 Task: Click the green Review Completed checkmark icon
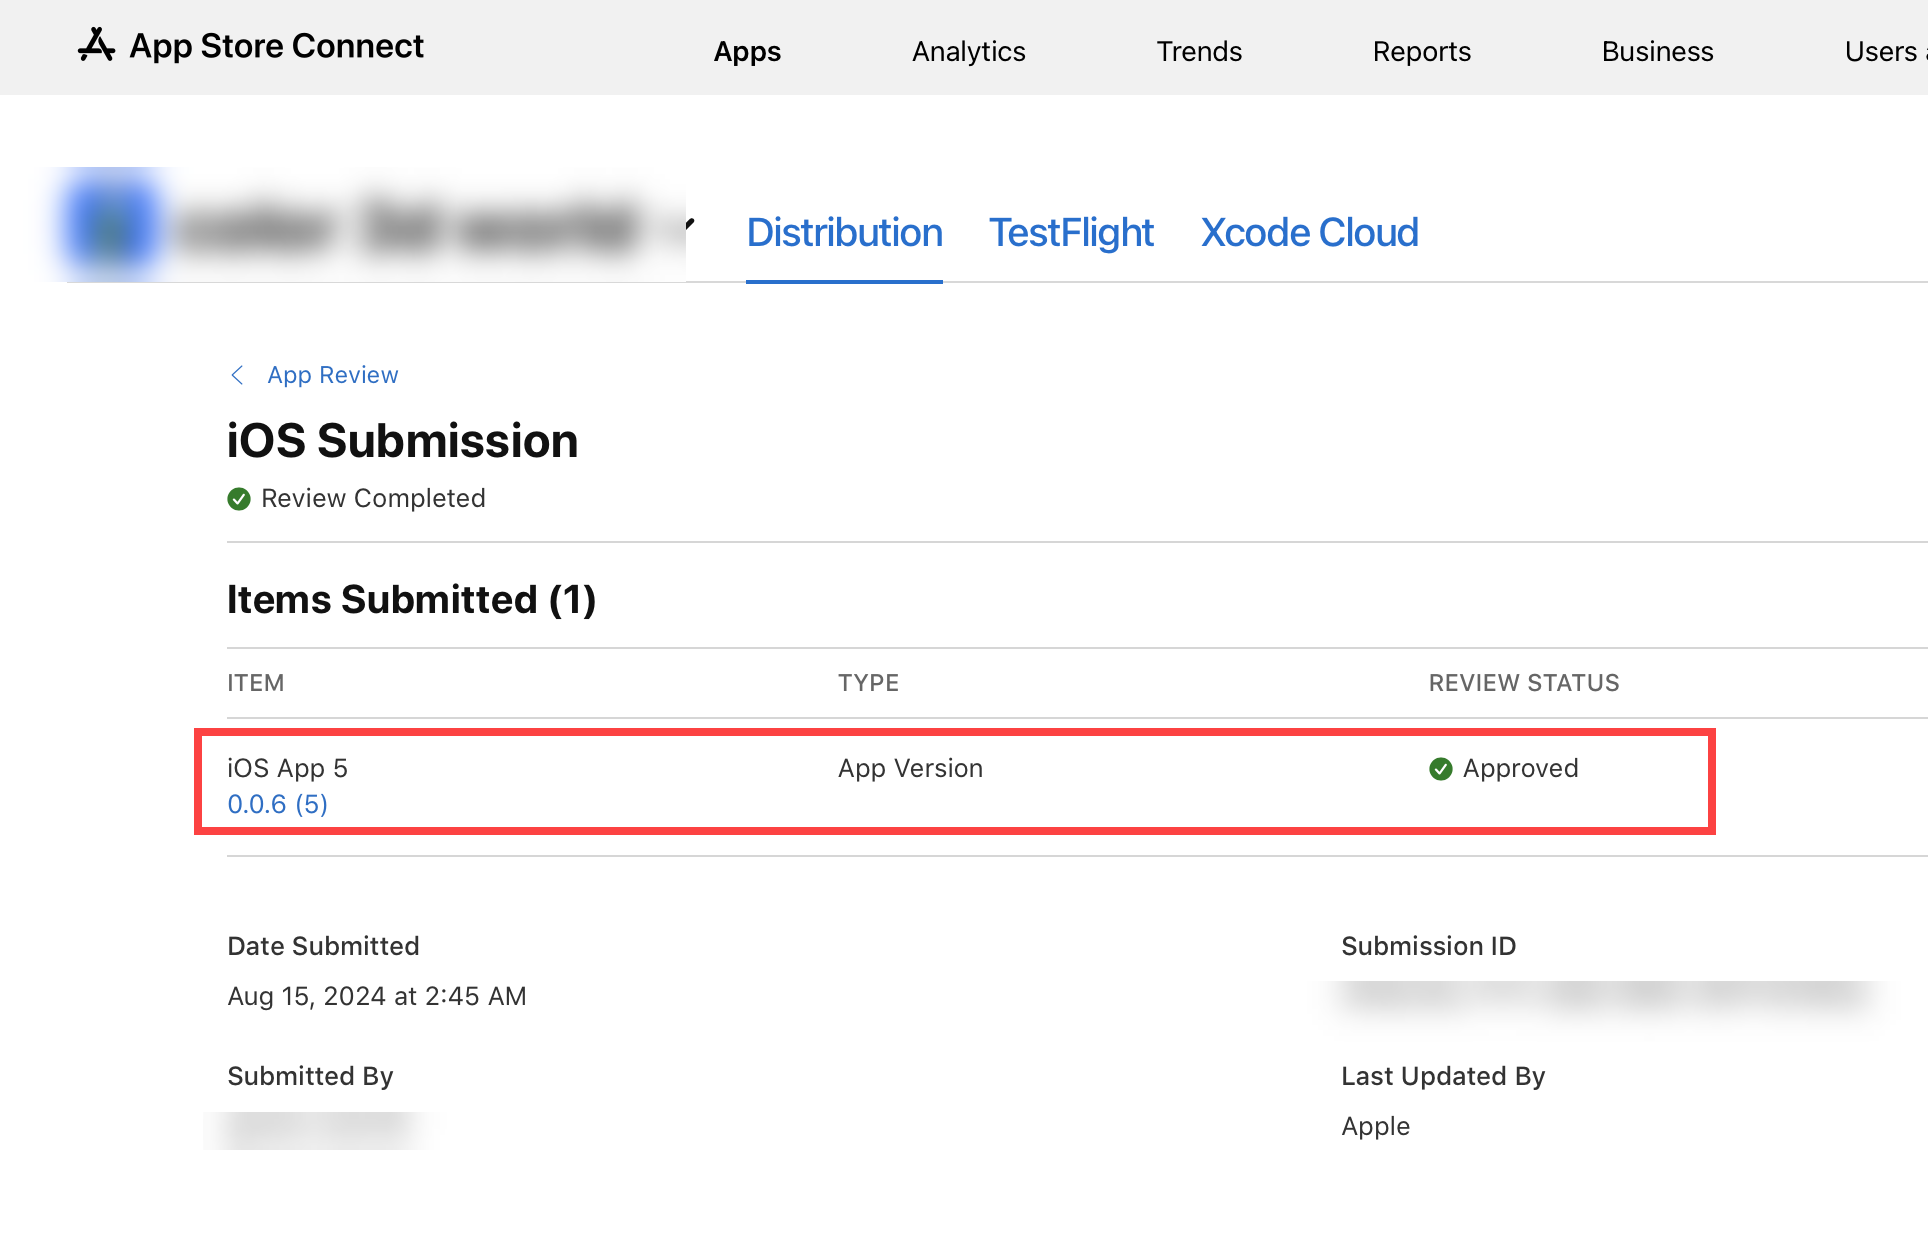coord(239,499)
